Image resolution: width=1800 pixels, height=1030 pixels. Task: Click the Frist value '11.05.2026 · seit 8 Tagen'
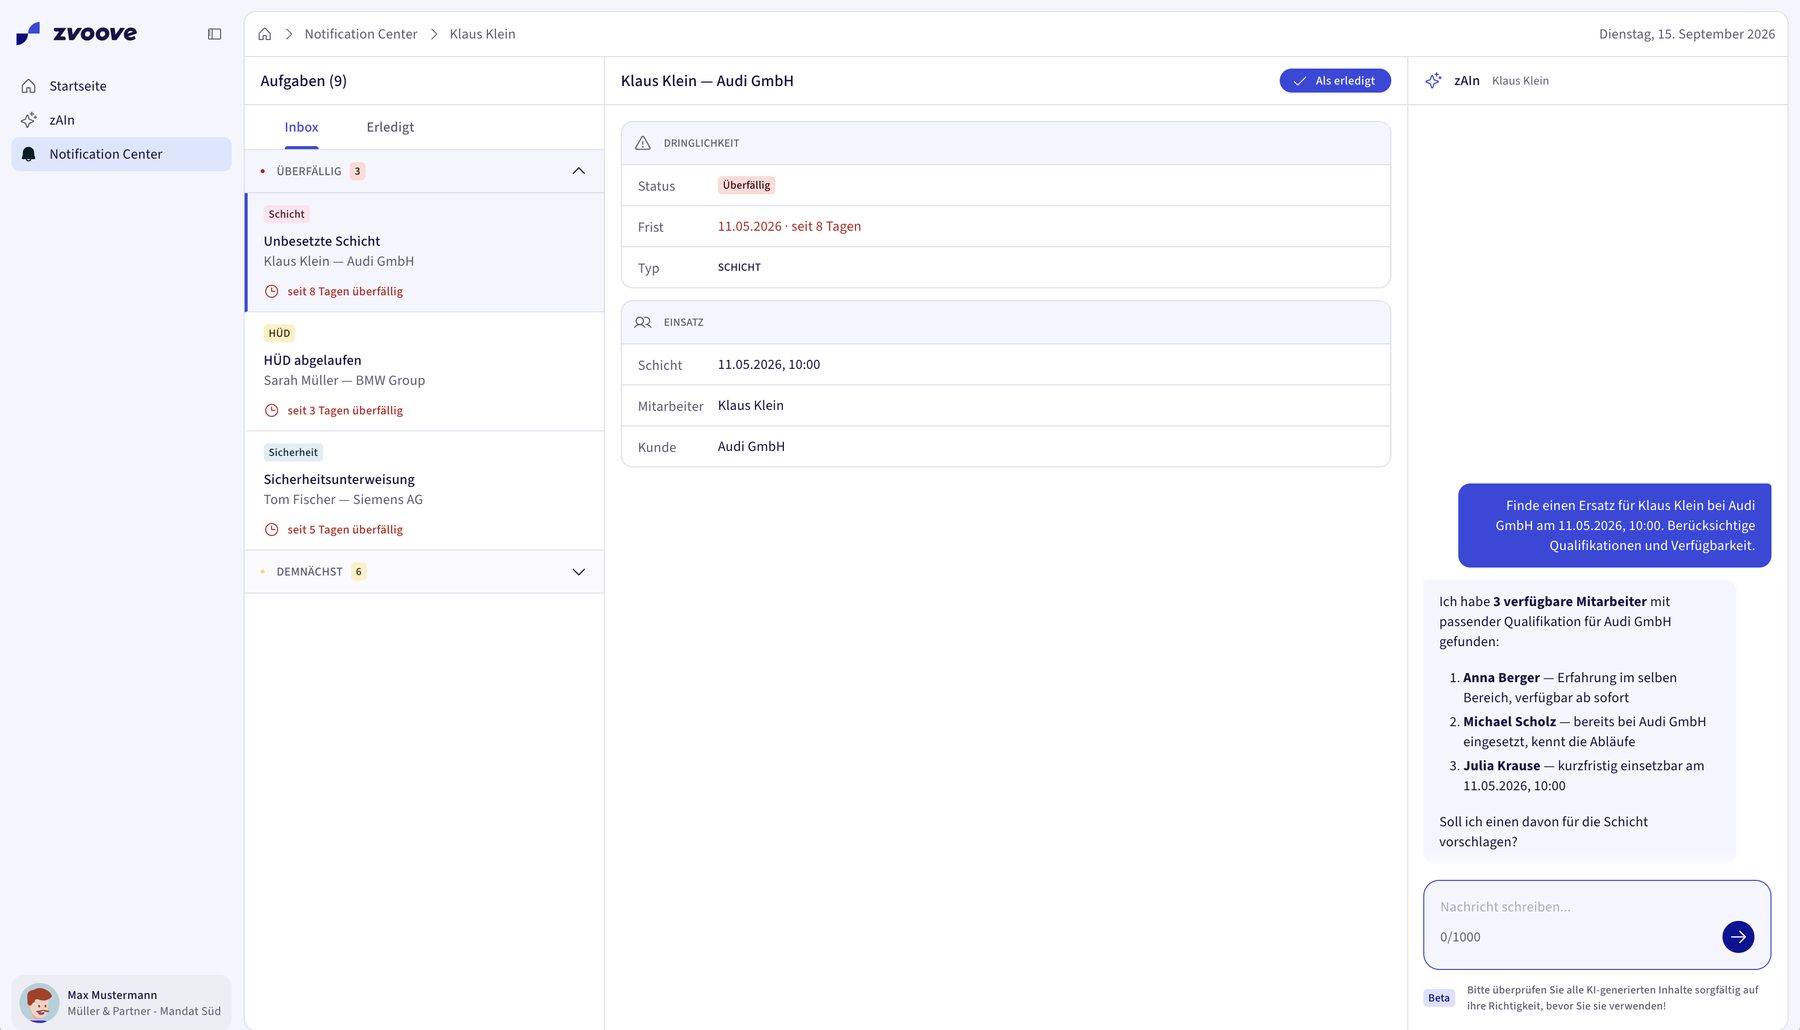pos(789,226)
